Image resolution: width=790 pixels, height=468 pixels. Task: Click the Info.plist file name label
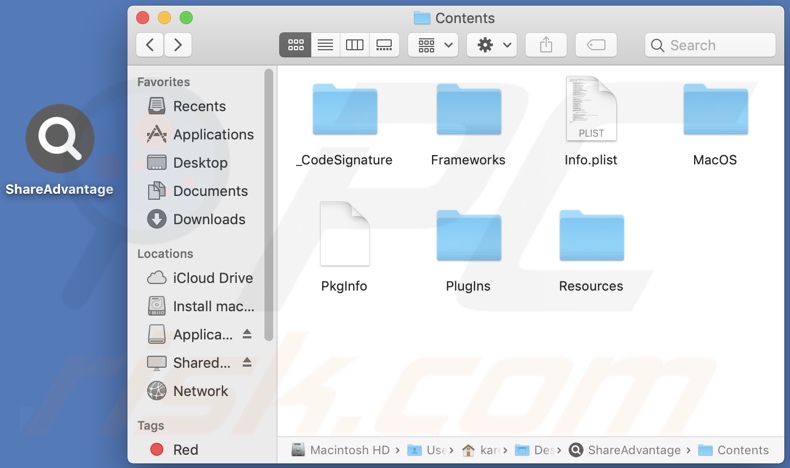pyautogui.click(x=590, y=160)
